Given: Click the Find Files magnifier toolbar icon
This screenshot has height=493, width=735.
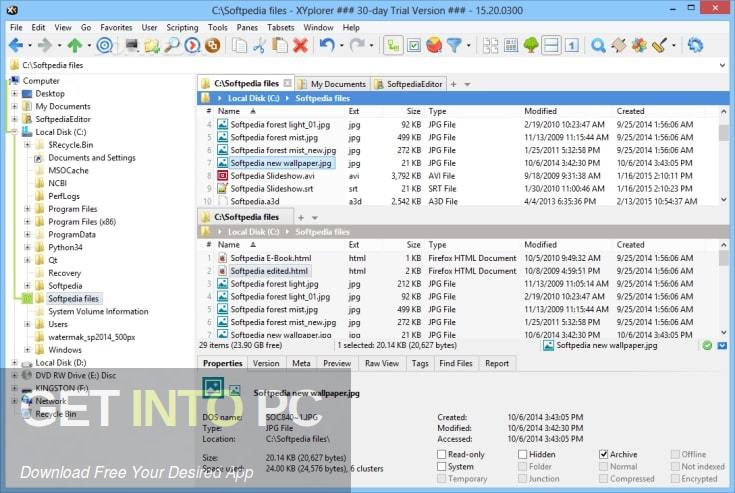Looking at the screenshot, I should point(172,45).
